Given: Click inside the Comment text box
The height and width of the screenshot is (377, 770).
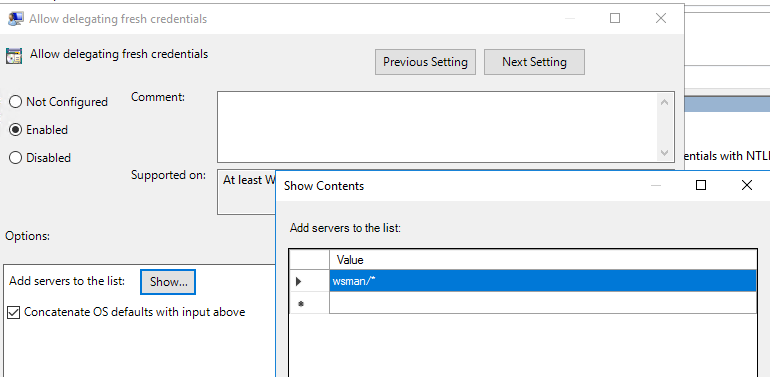Looking at the screenshot, I should pos(437,127).
